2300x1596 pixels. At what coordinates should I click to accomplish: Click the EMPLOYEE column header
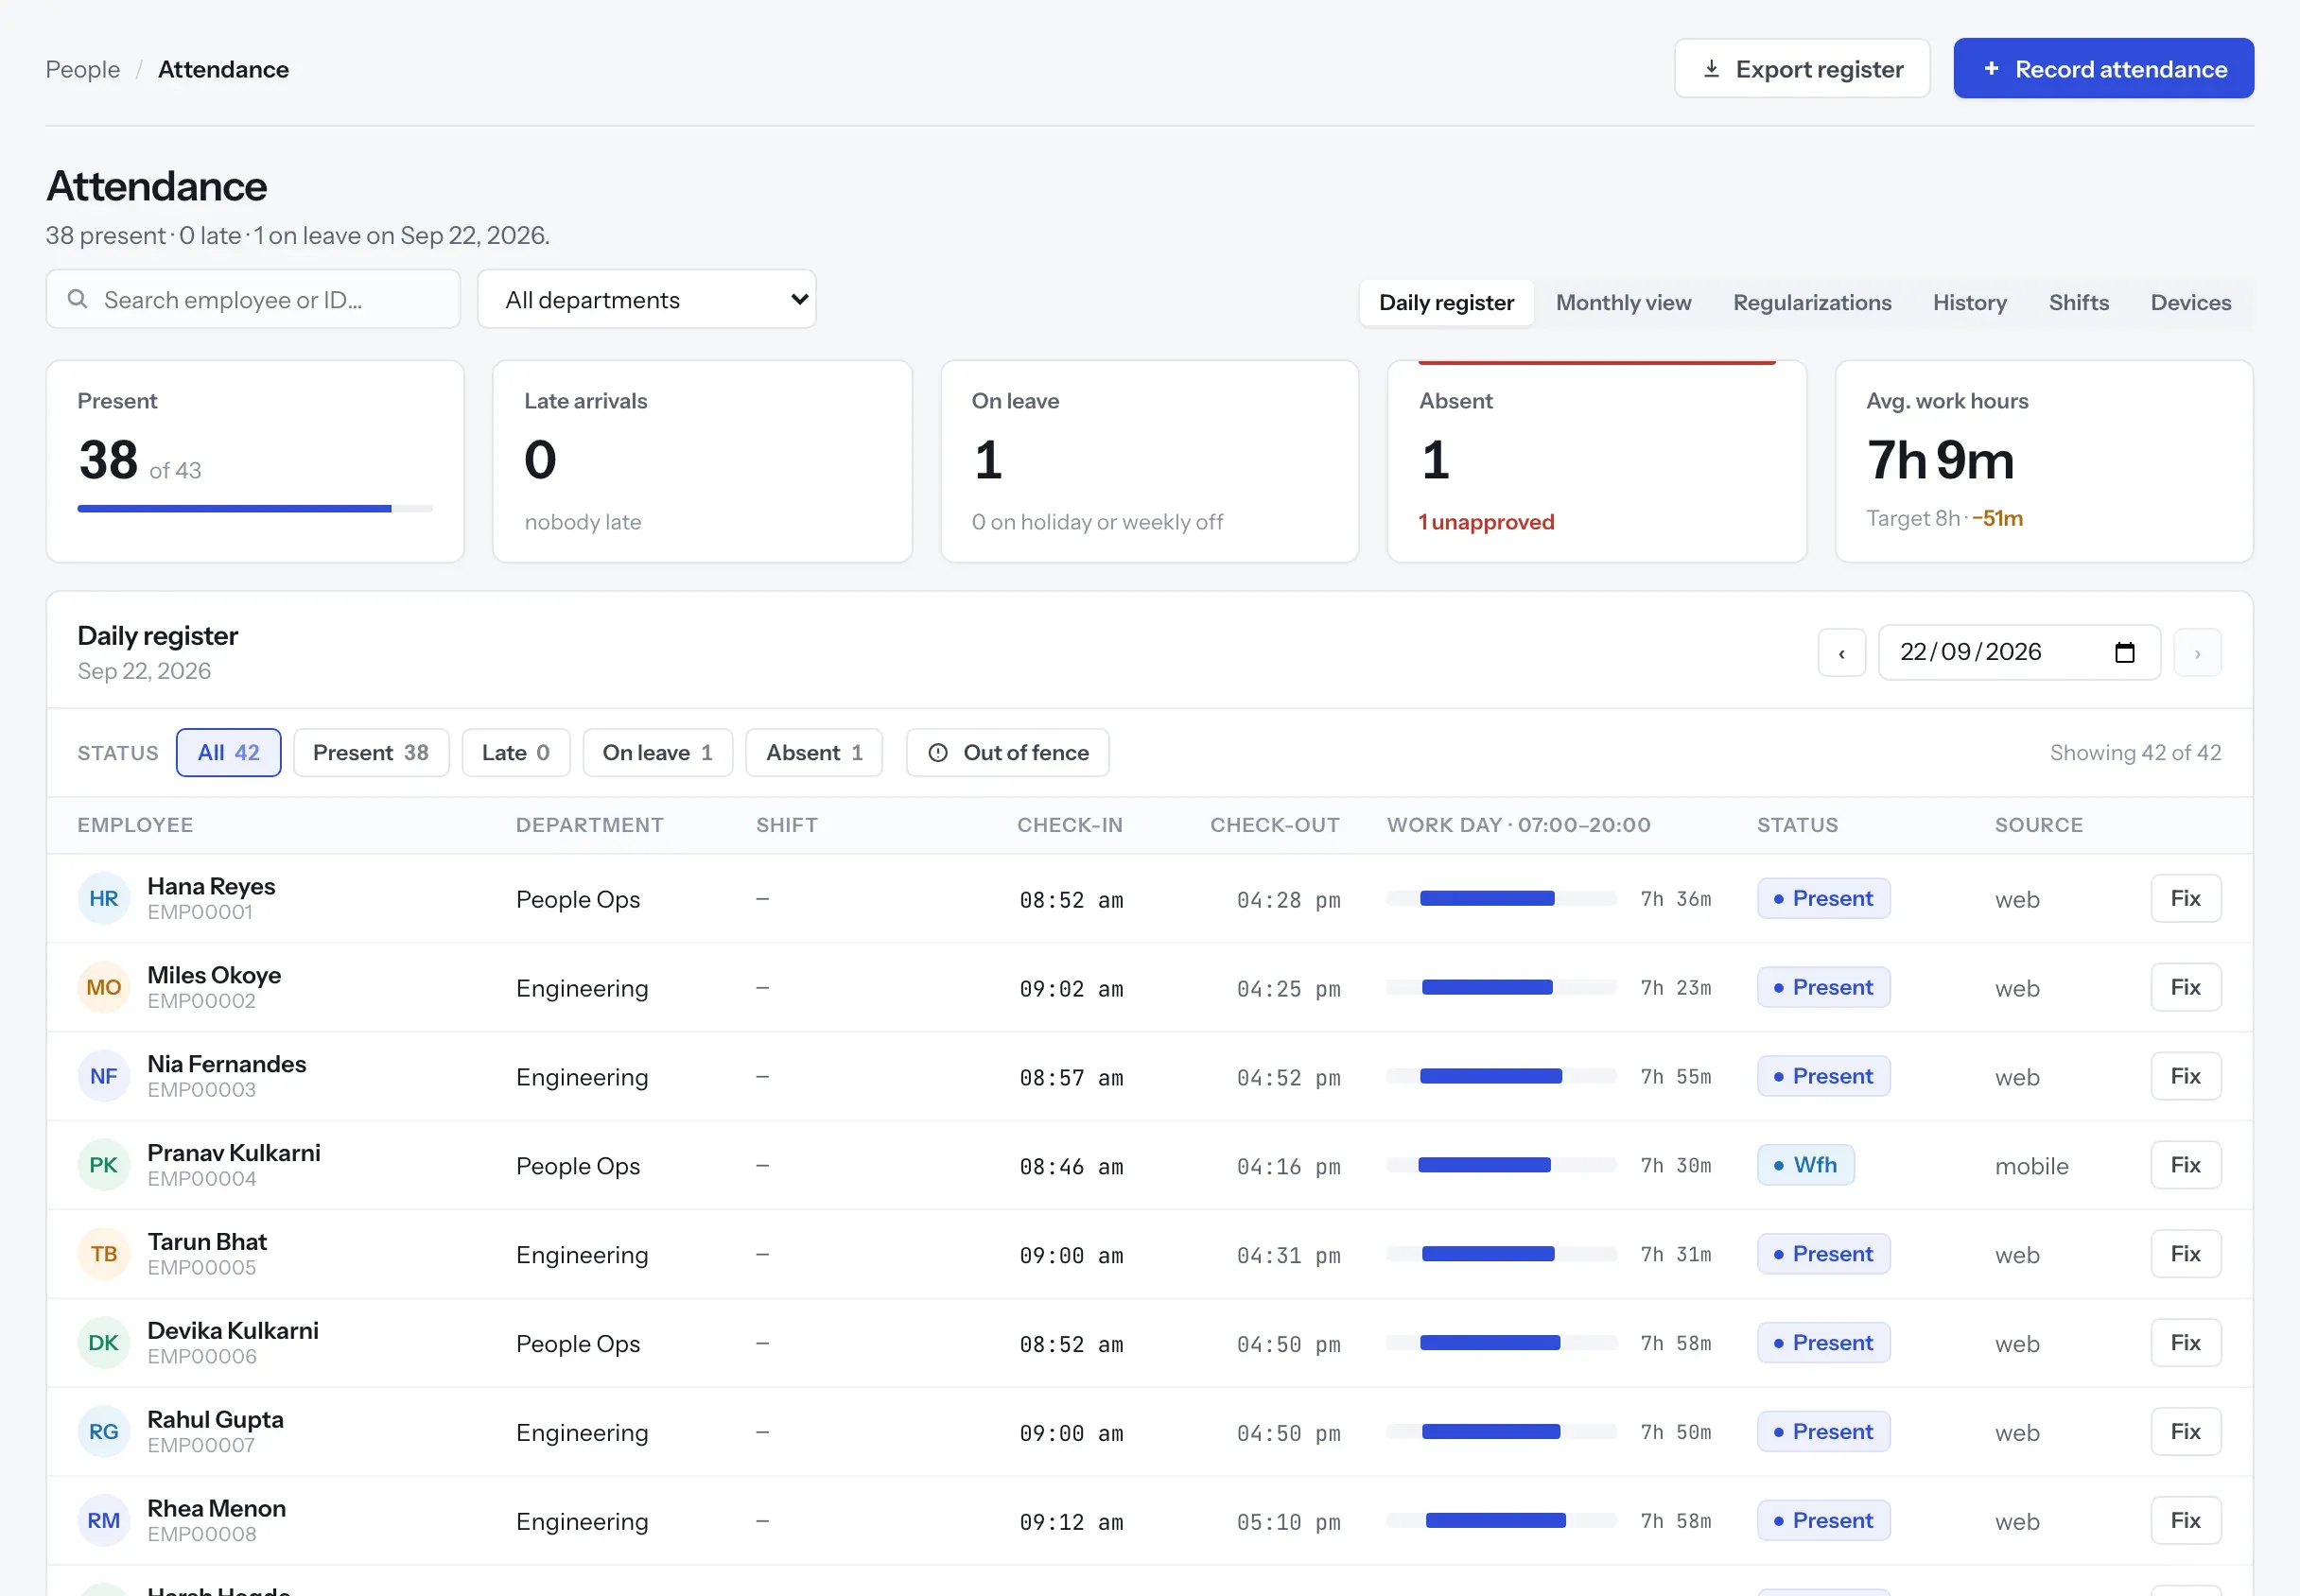(136, 825)
